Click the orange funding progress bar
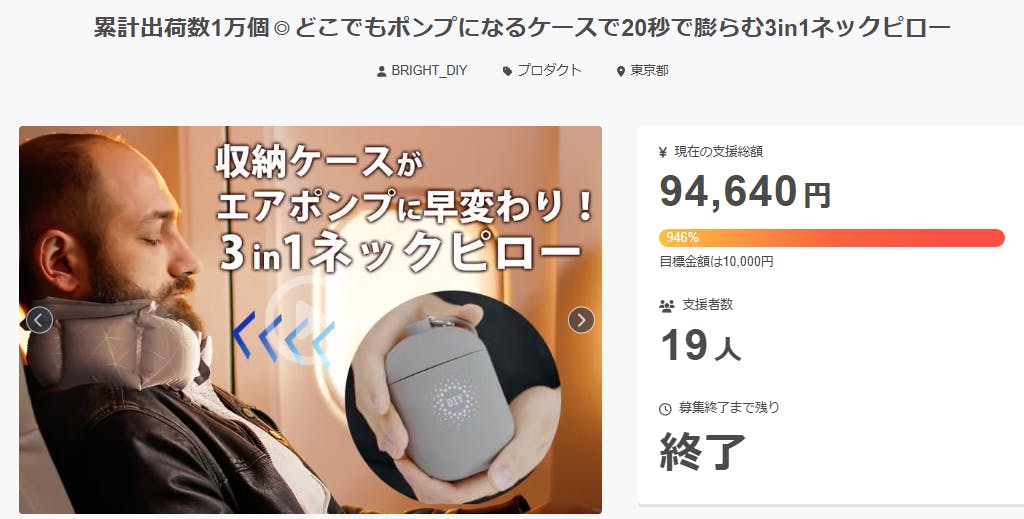 click(831, 238)
